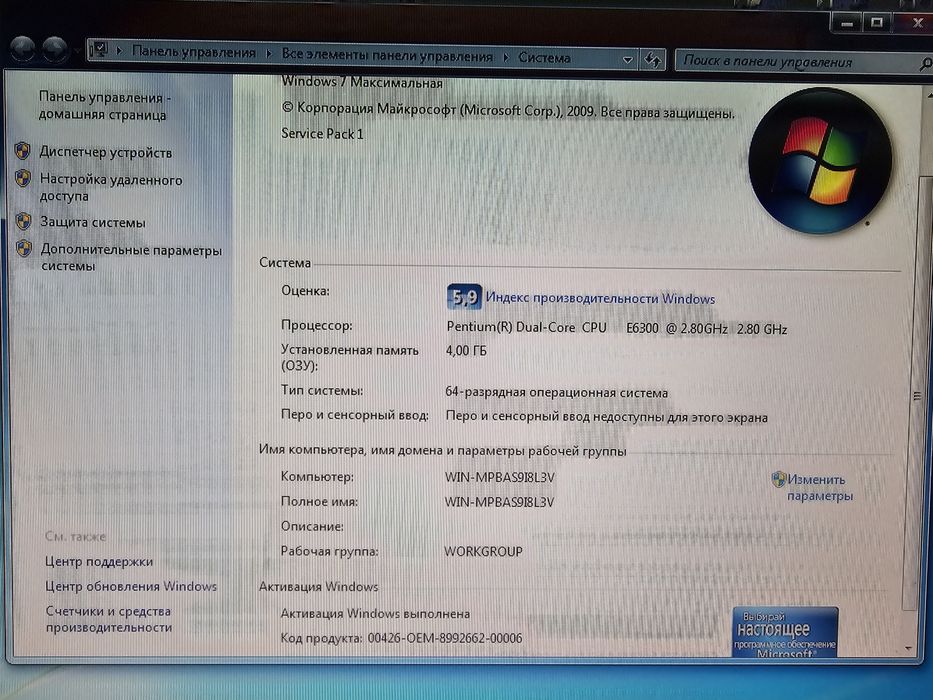The image size is (933, 700).
Task: Refresh the address bar with refresh icon
Action: (653, 59)
